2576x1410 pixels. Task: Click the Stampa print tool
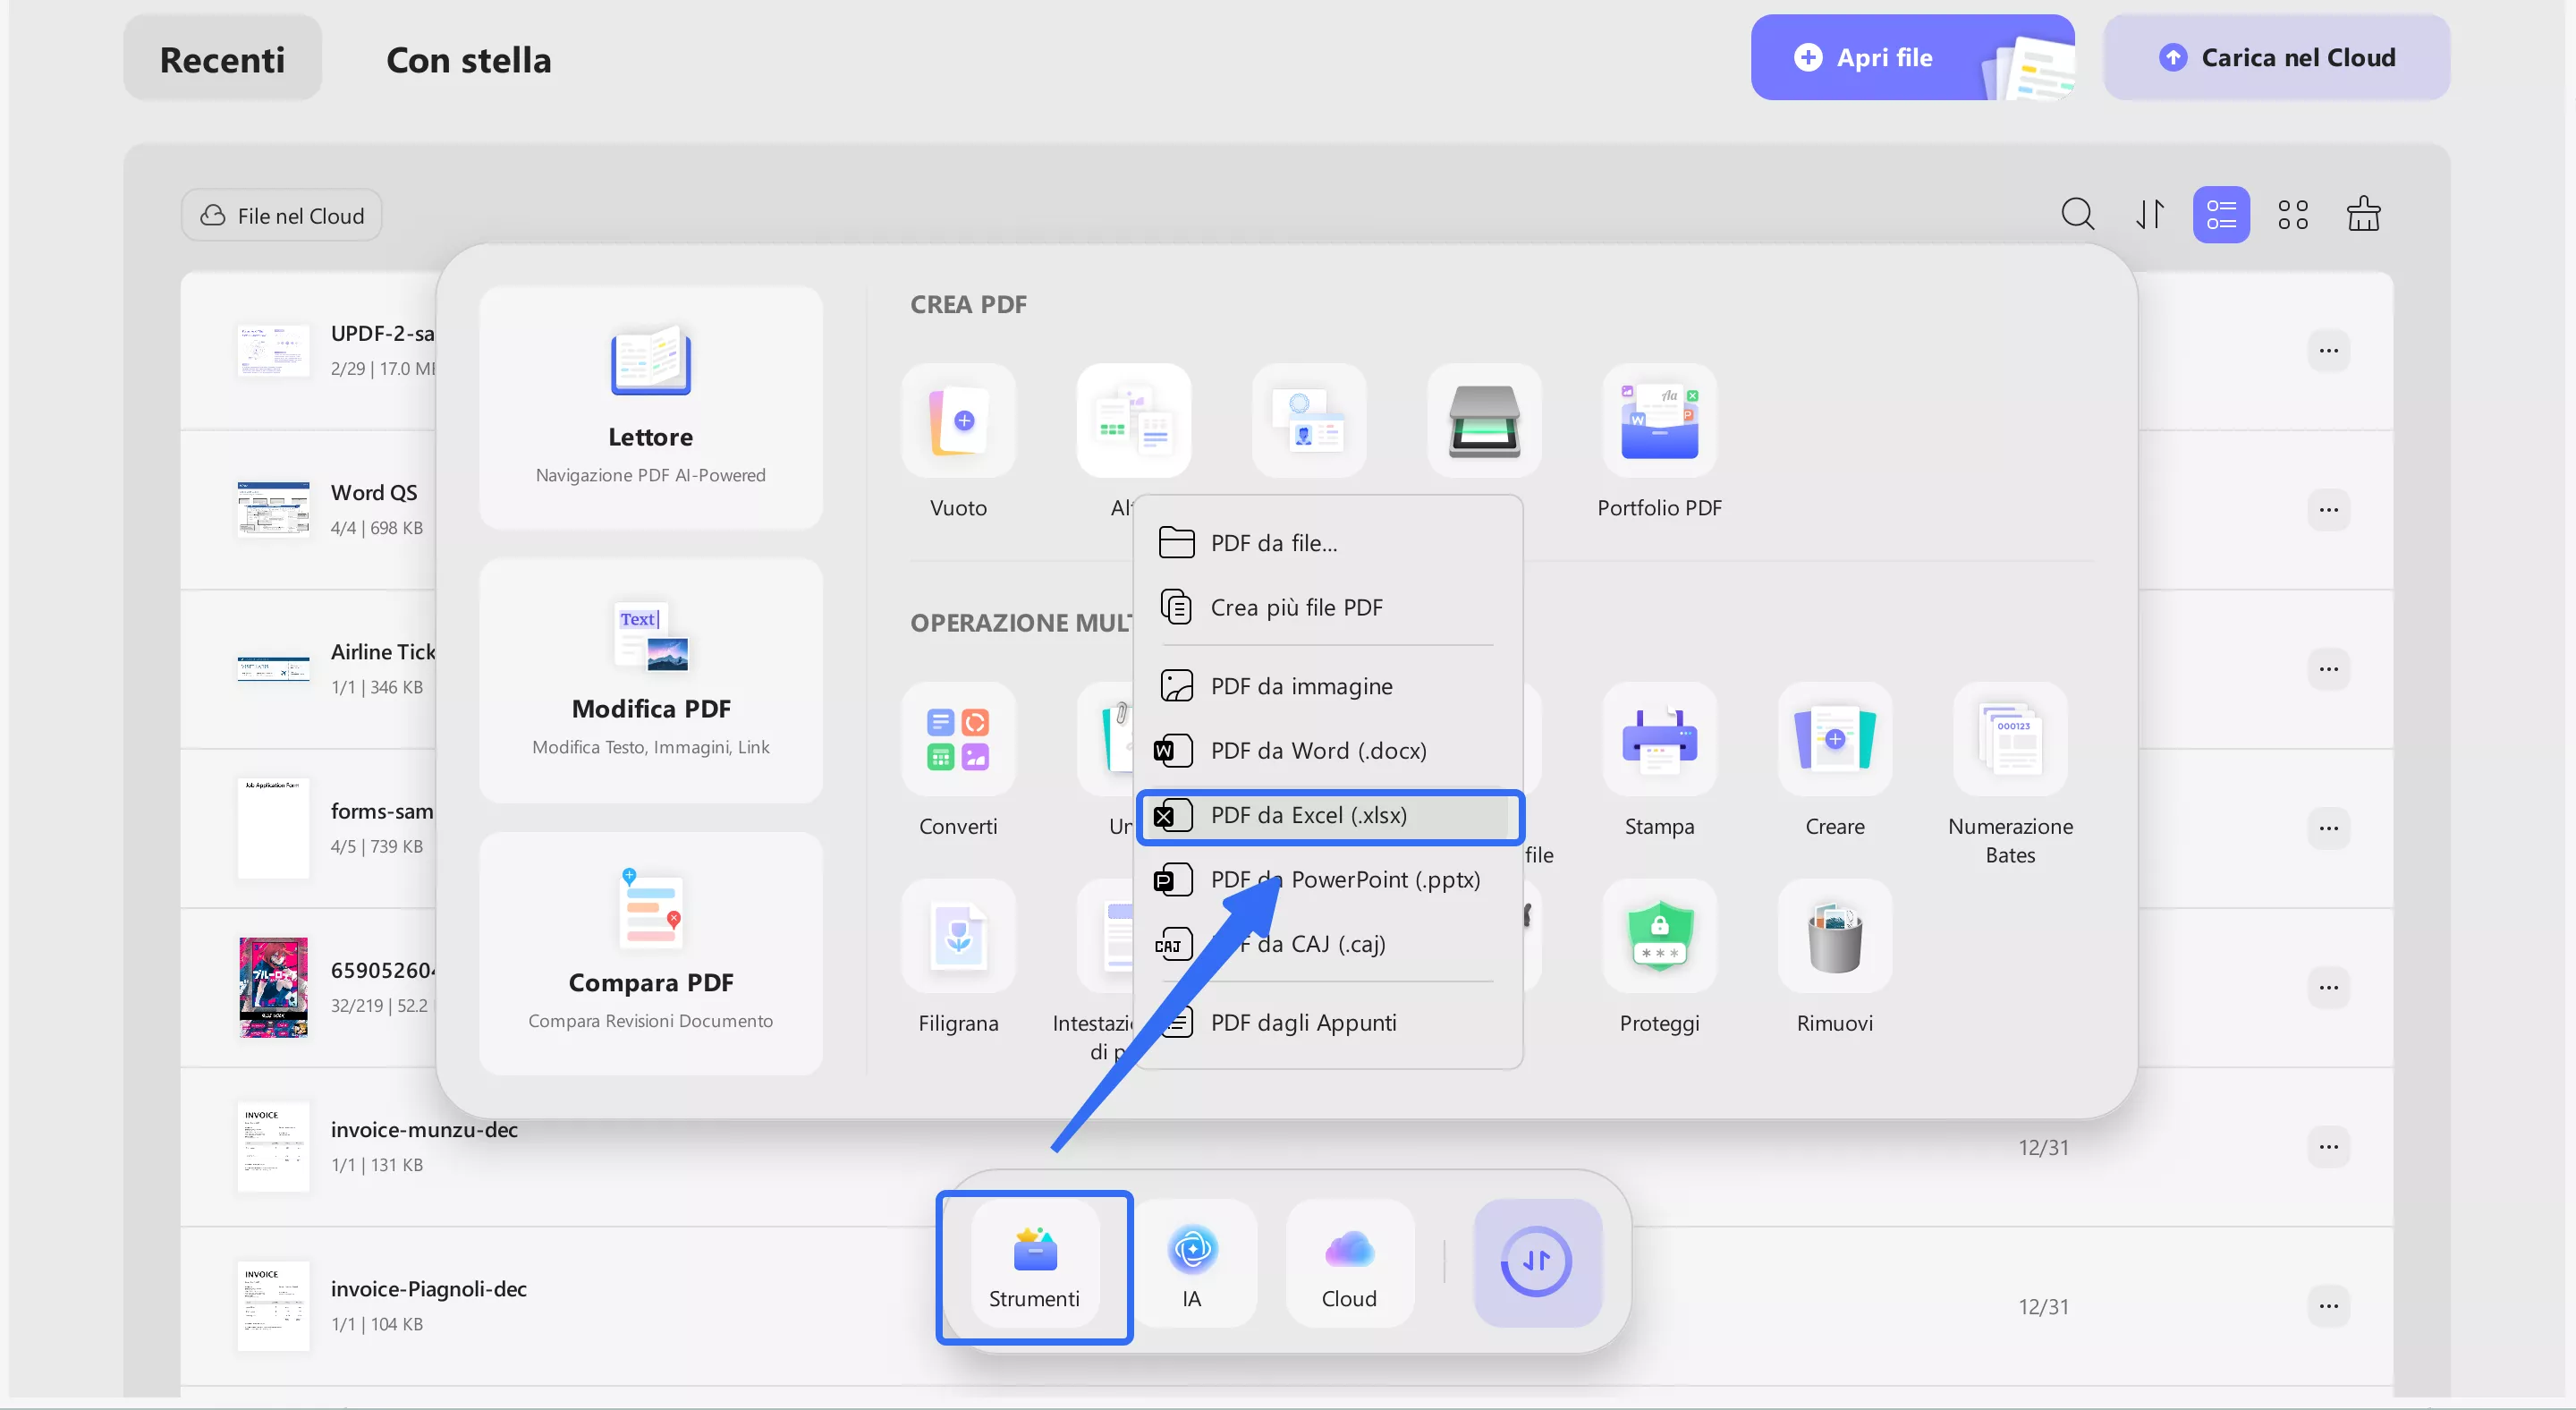click(1658, 740)
